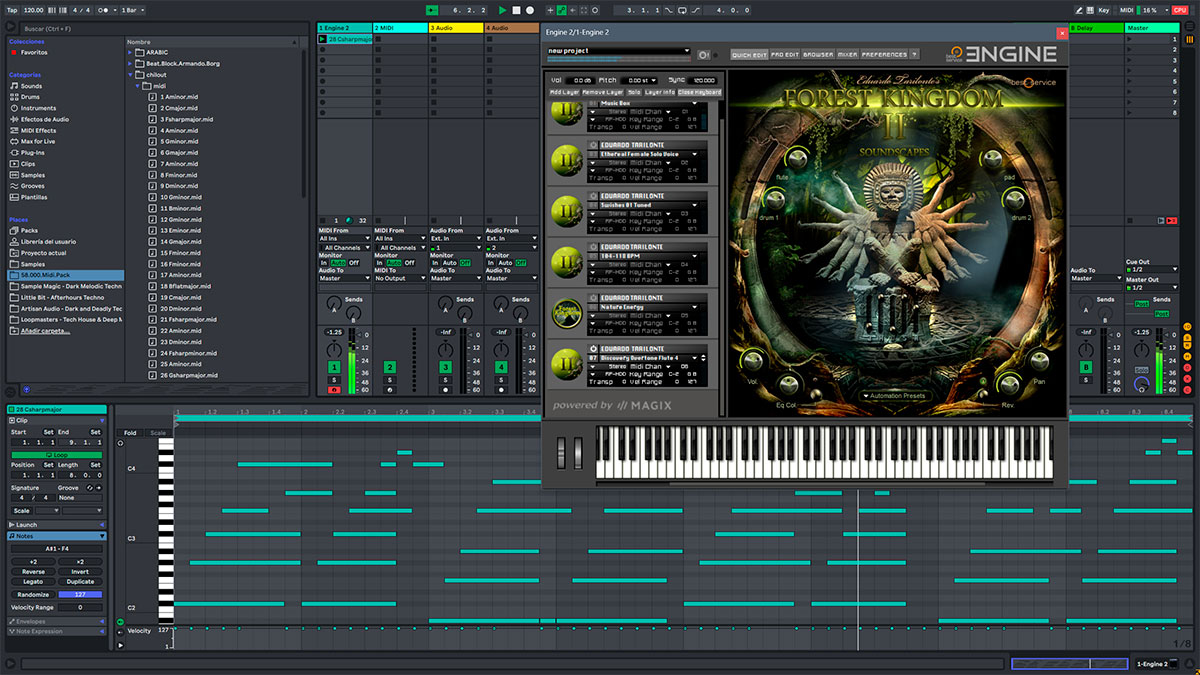Toggle the Fold button in the piano roll
The width and height of the screenshot is (1200, 675).
tap(130, 433)
